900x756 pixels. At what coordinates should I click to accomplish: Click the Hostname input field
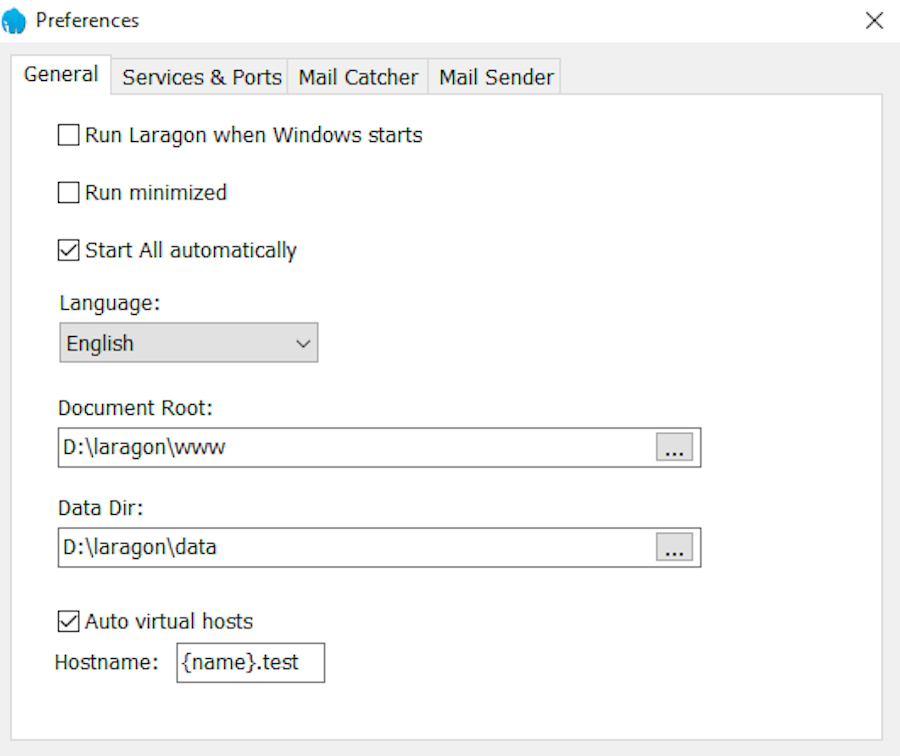251,662
